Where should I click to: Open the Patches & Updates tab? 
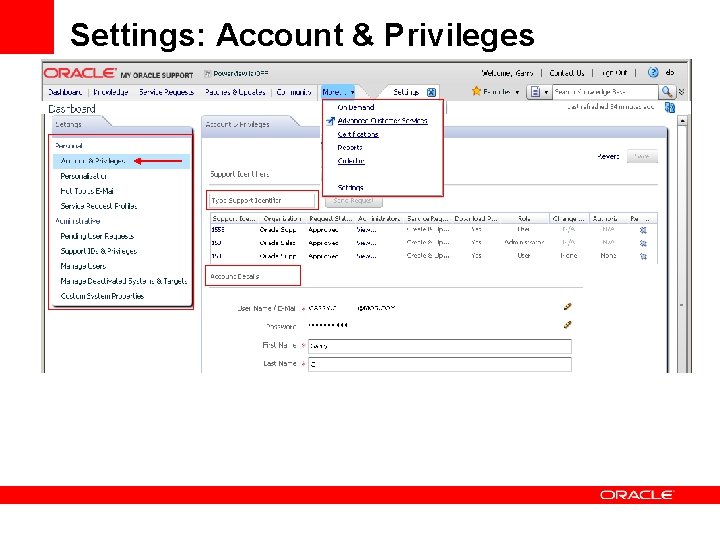[x=235, y=92]
